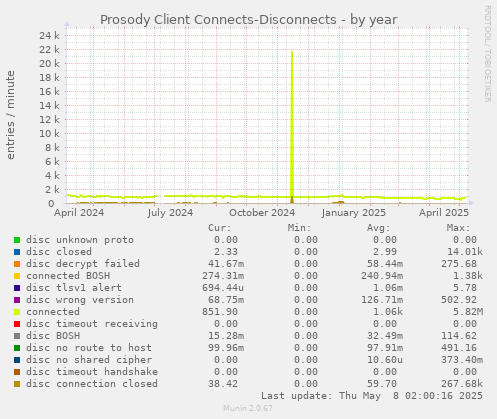The image size is (497, 419).
Task: Click the 'disc decrypt failed' legend label
Action: [83, 264]
